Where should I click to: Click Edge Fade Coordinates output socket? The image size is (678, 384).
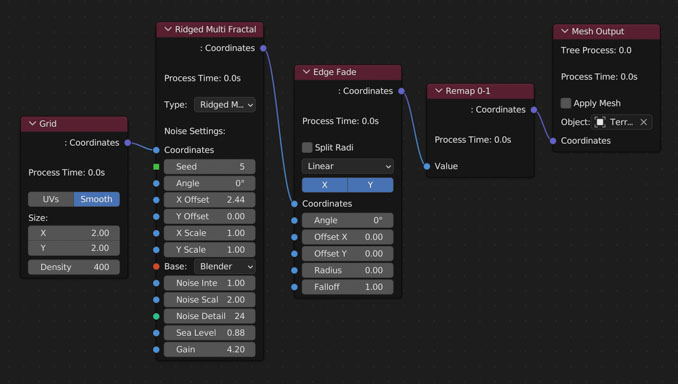pyautogui.click(x=401, y=91)
